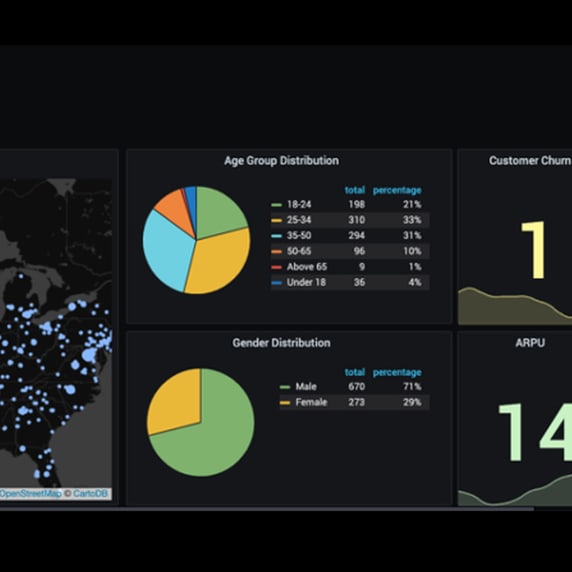Click the yellow 25-34 color swatch
The height and width of the screenshot is (572, 572).
277,220
